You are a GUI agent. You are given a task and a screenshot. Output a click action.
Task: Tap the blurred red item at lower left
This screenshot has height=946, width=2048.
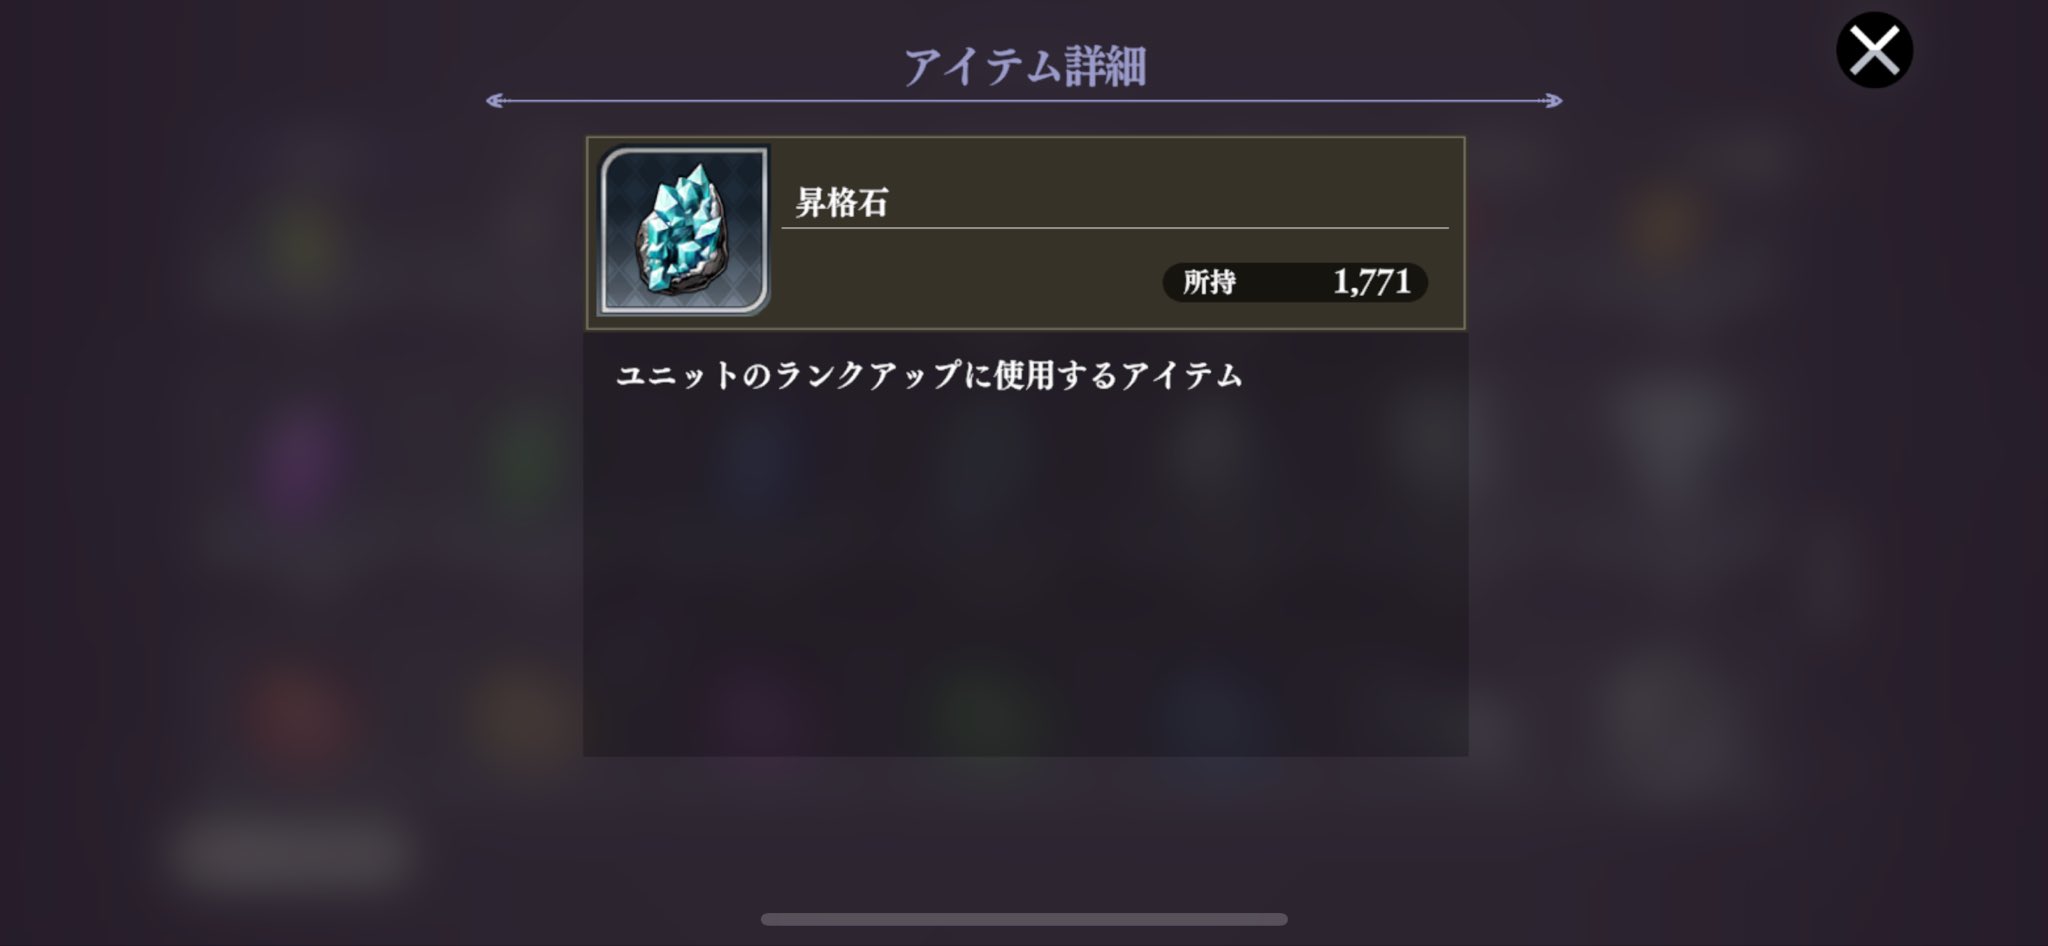pyautogui.click(x=298, y=718)
